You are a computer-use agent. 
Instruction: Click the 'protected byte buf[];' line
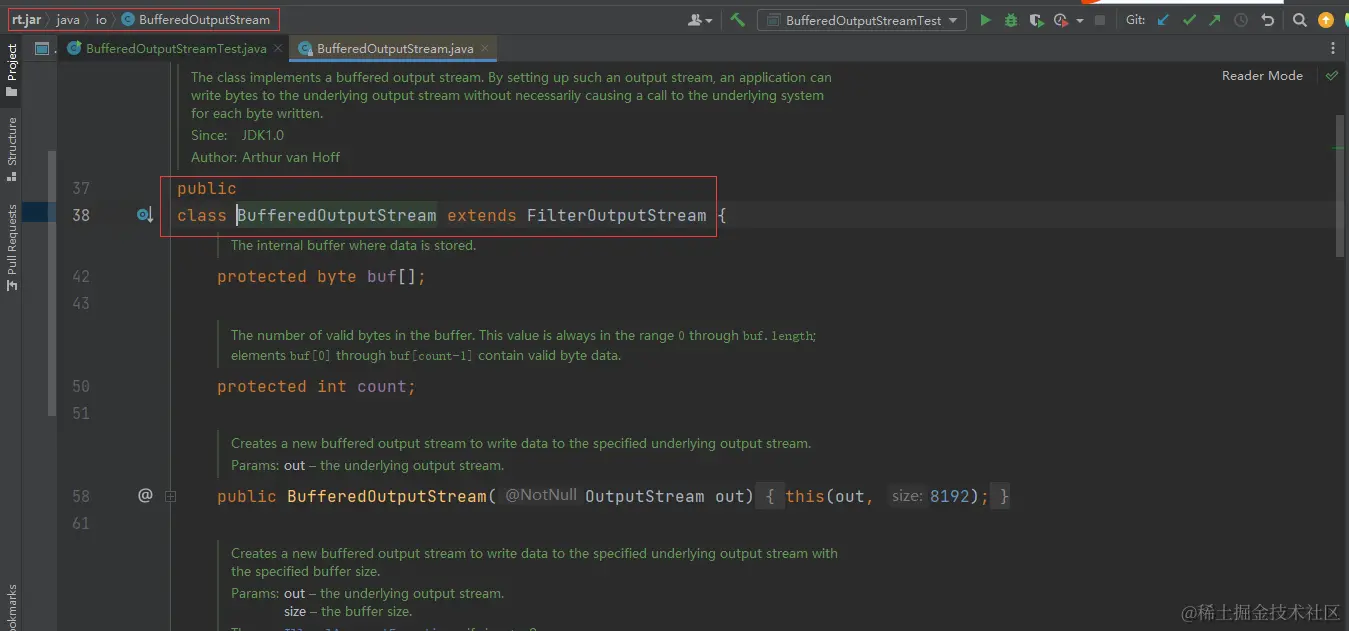coord(321,277)
